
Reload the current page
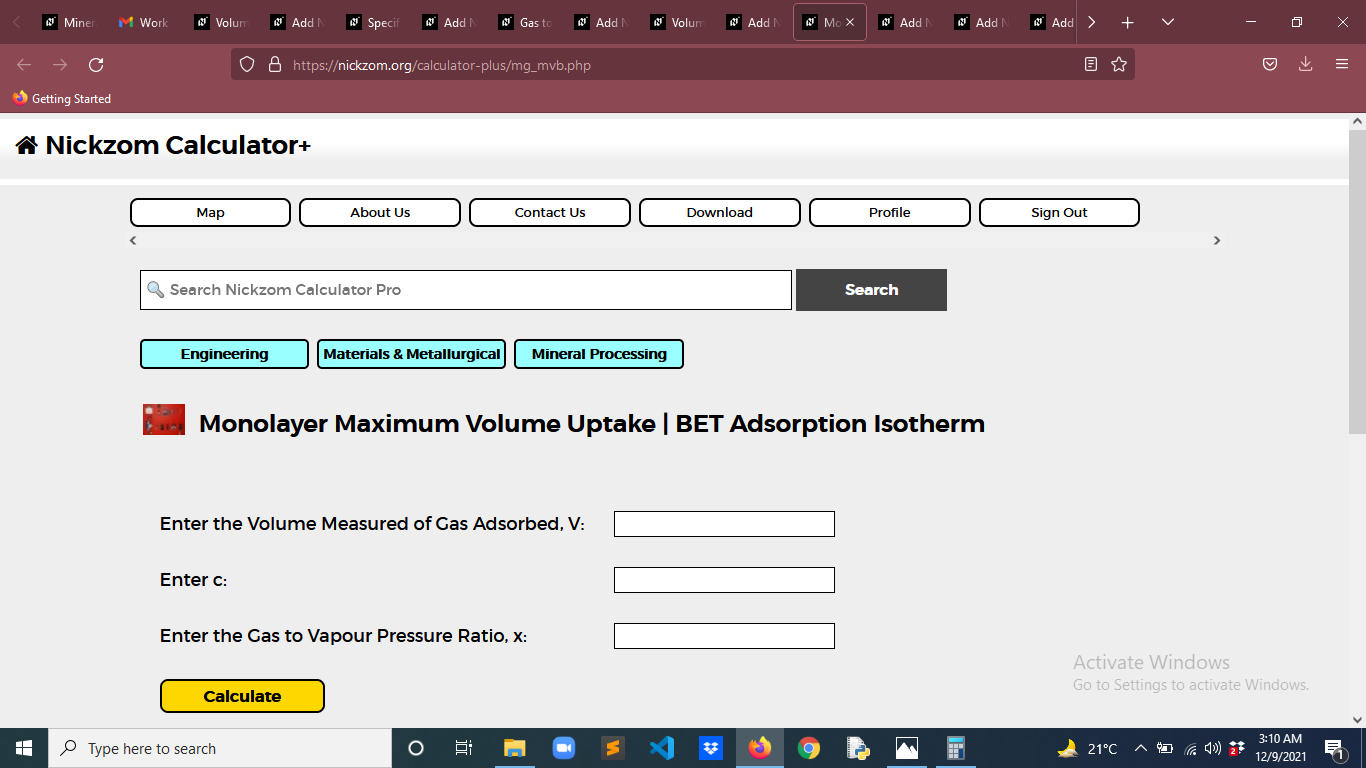(x=96, y=65)
